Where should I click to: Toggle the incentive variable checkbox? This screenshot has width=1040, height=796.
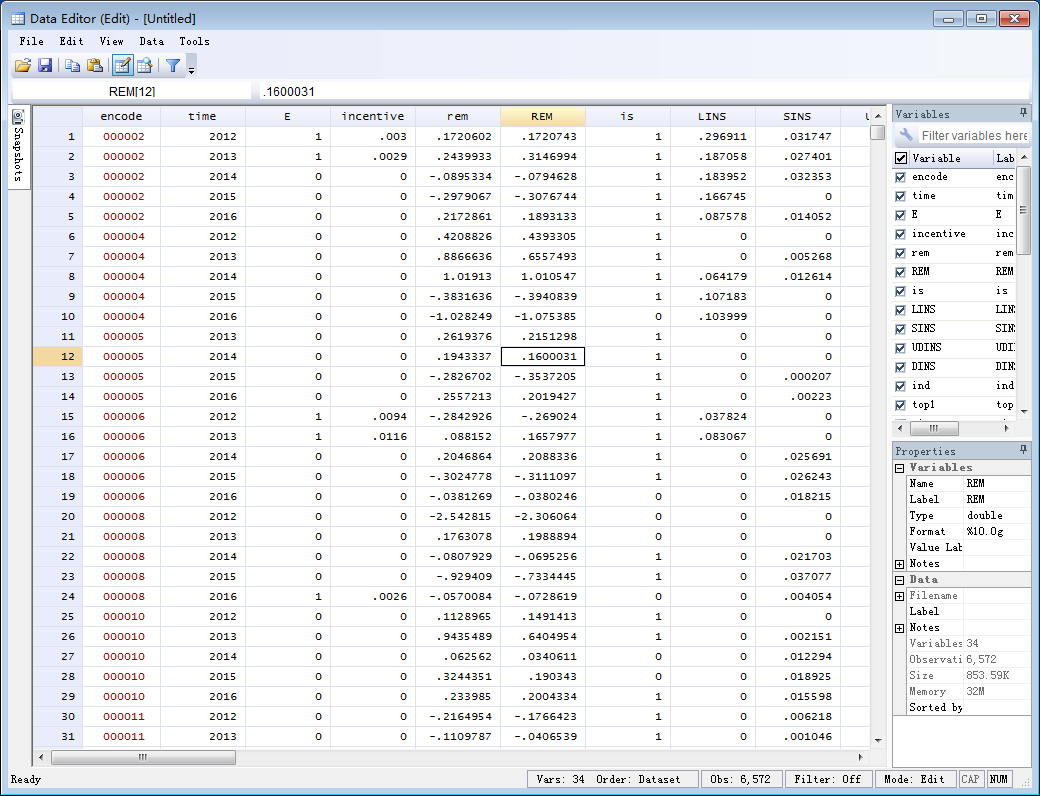click(x=901, y=234)
